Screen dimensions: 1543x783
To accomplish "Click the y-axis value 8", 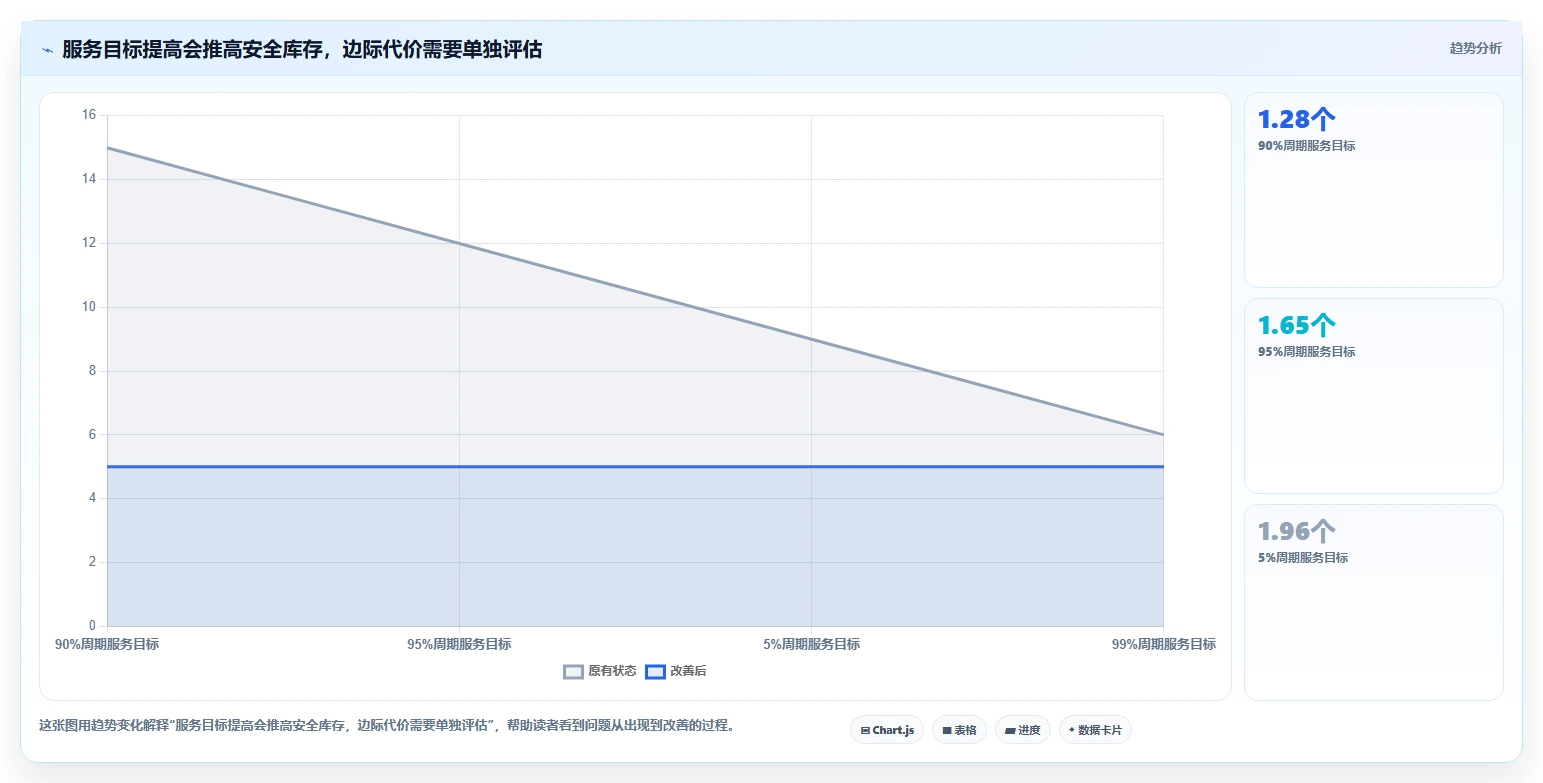I will [x=91, y=371].
